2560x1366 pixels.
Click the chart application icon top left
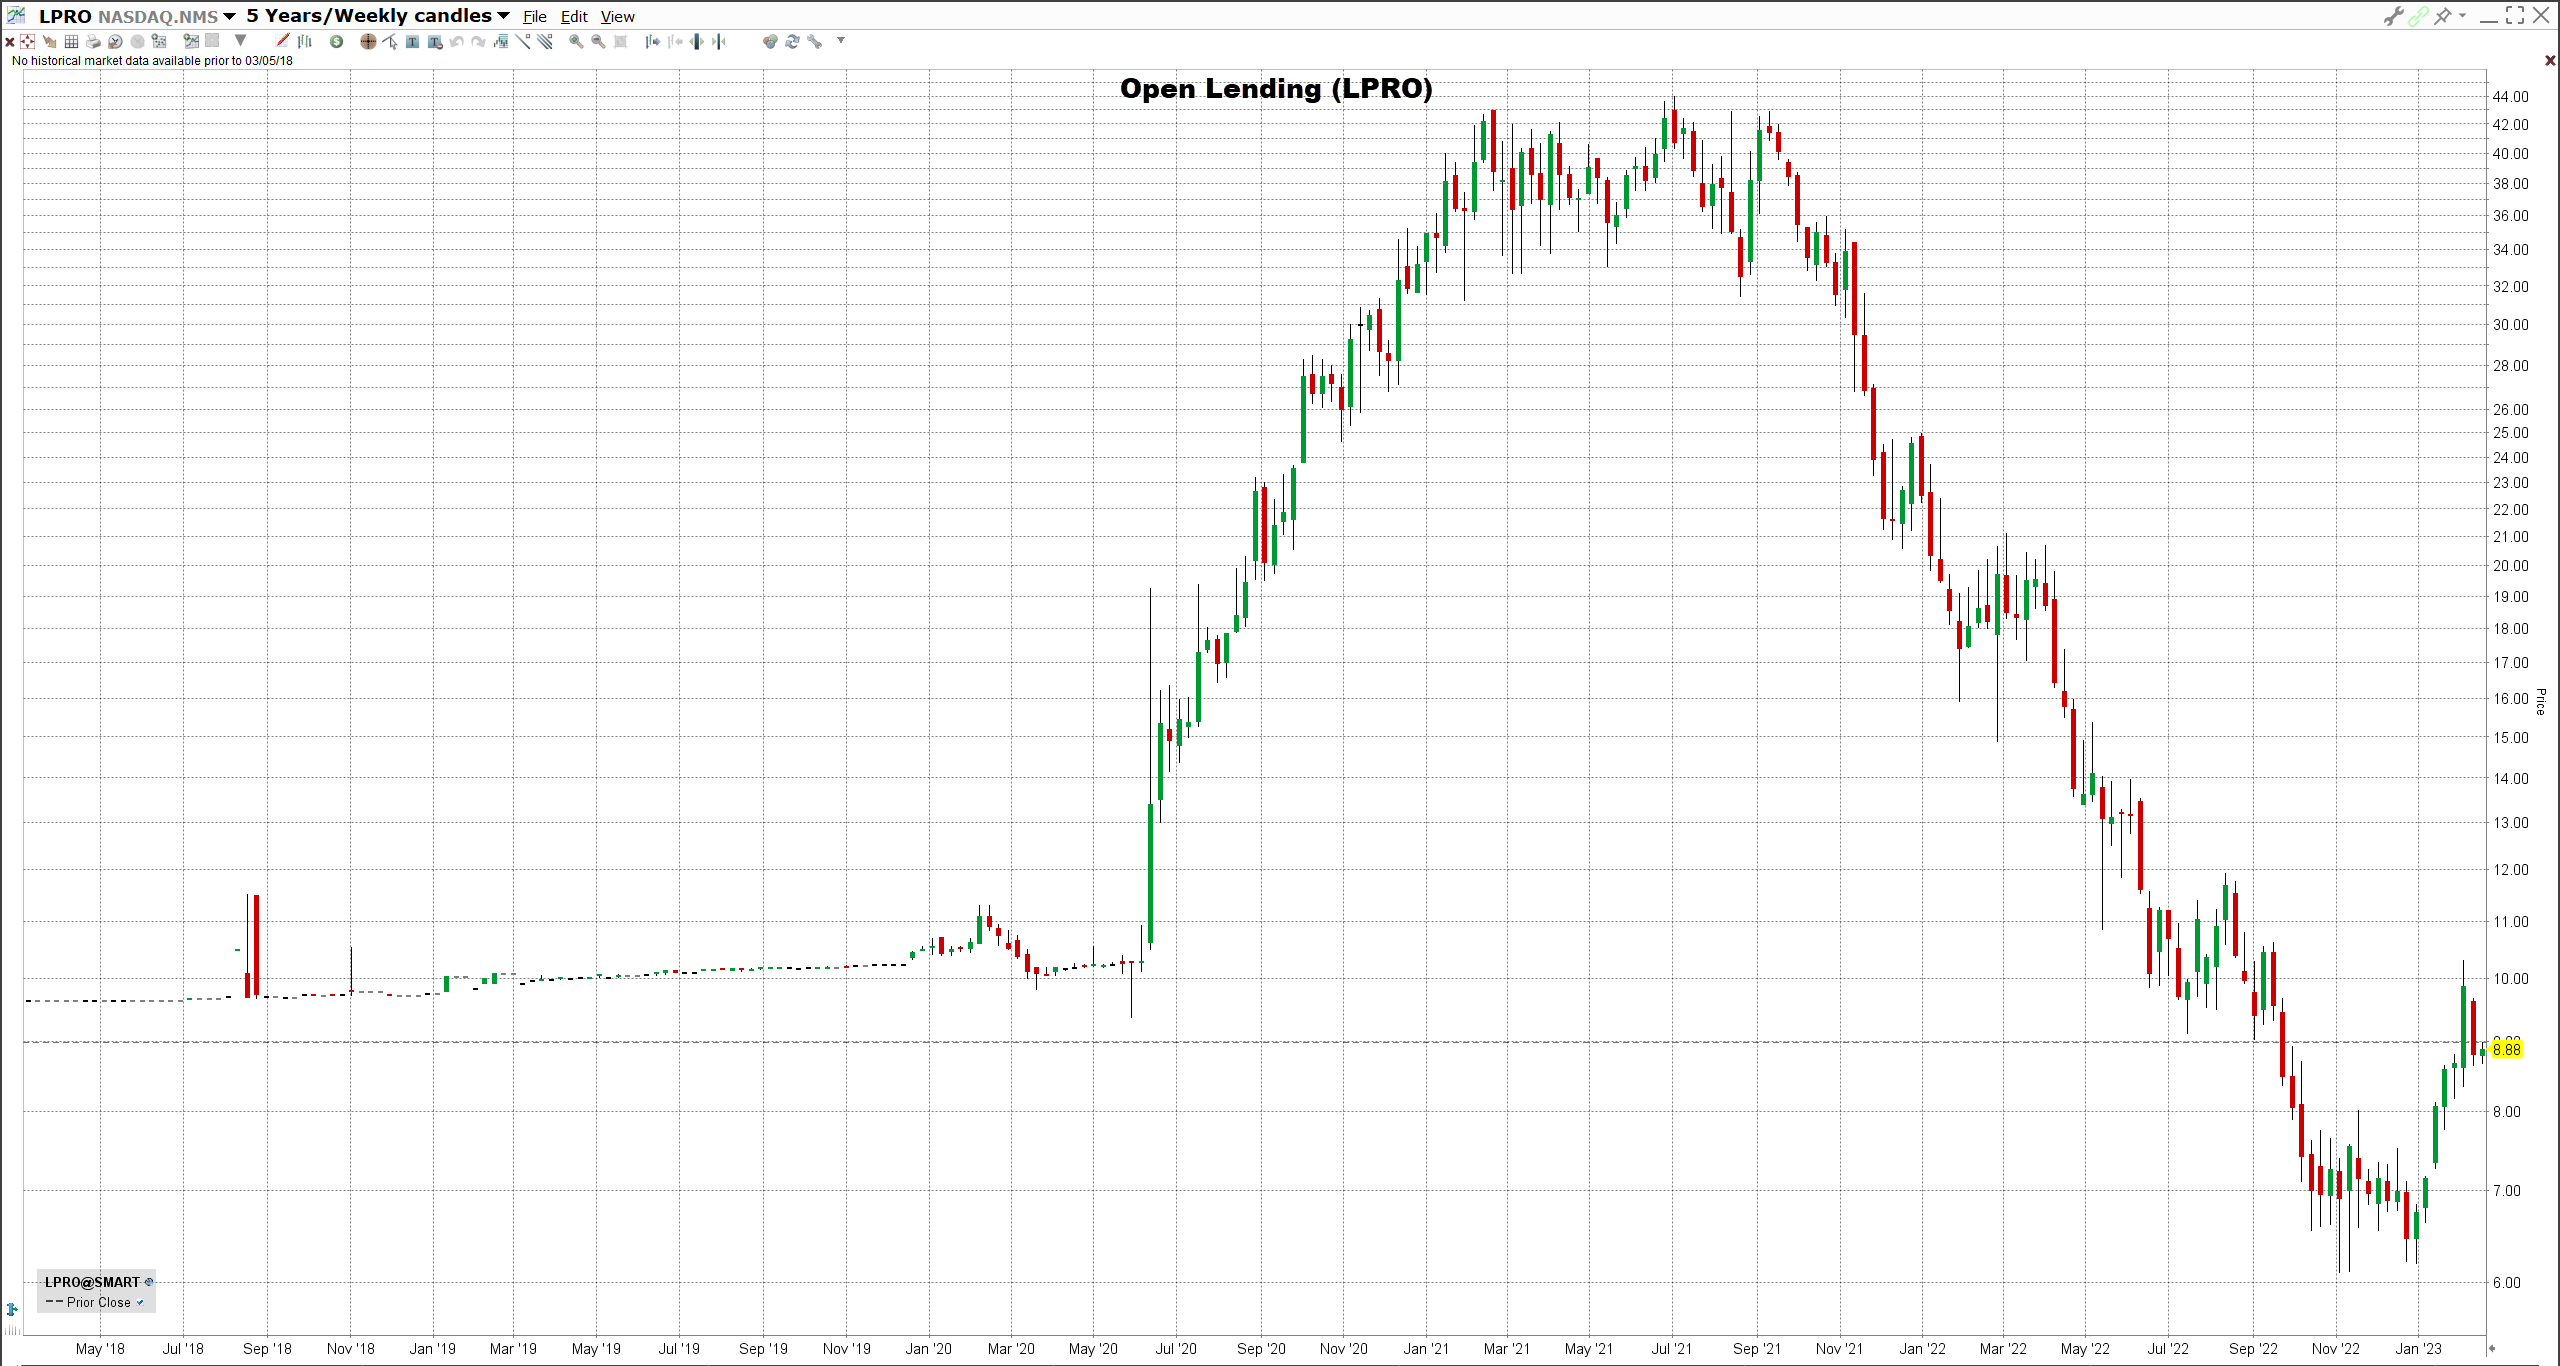[x=16, y=15]
